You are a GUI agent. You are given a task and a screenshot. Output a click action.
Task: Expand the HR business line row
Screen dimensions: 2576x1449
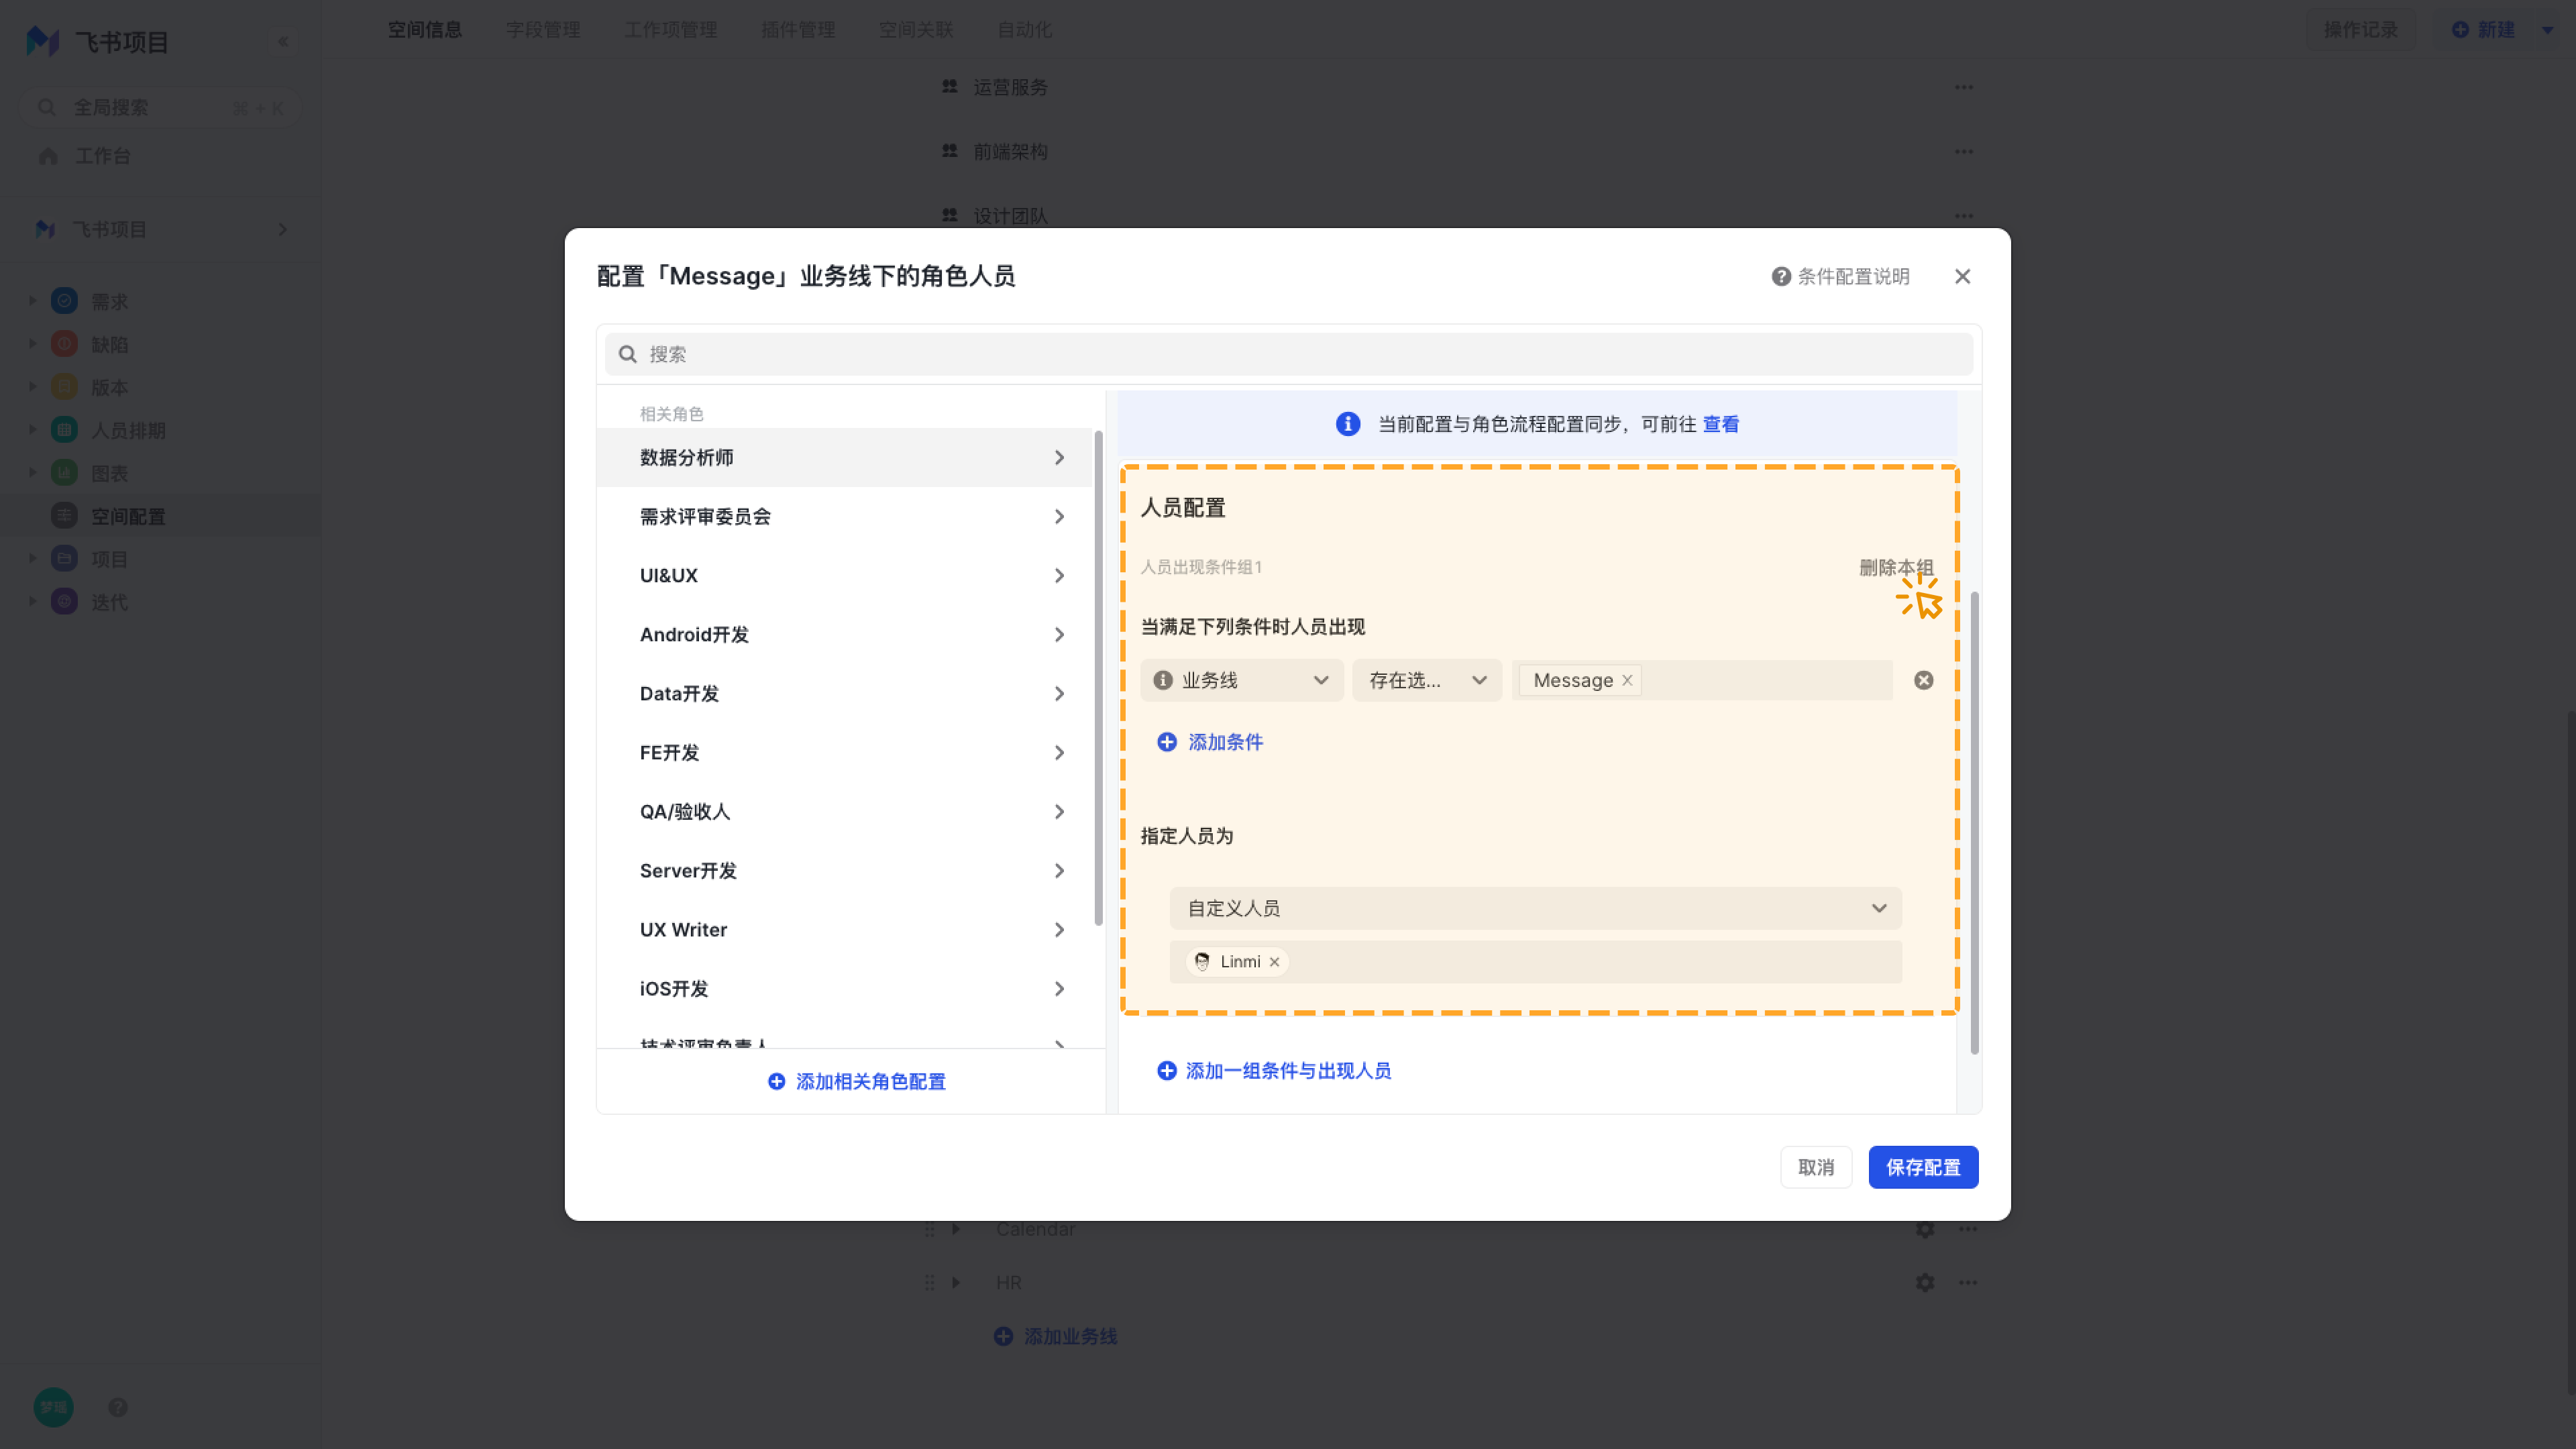[x=956, y=1282]
